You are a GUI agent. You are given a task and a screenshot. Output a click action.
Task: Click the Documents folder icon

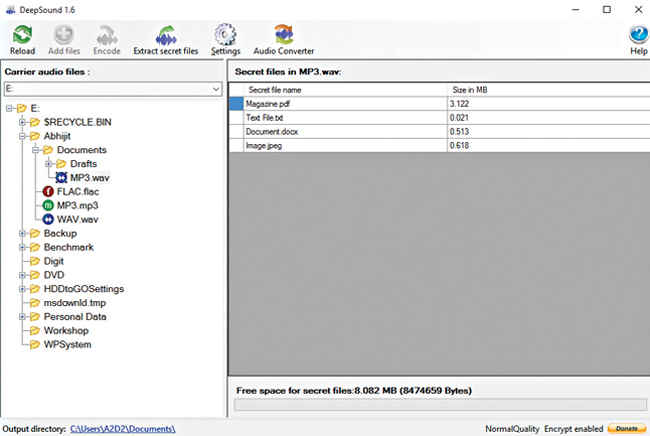click(48, 150)
